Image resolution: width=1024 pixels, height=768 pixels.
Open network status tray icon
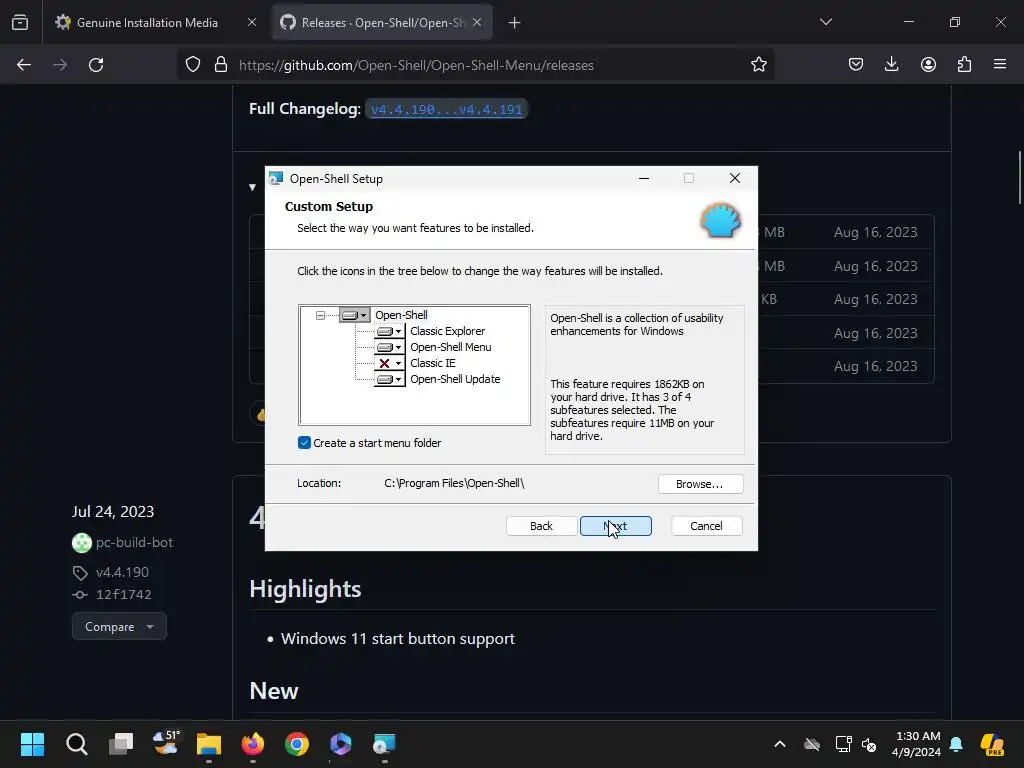point(843,744)
